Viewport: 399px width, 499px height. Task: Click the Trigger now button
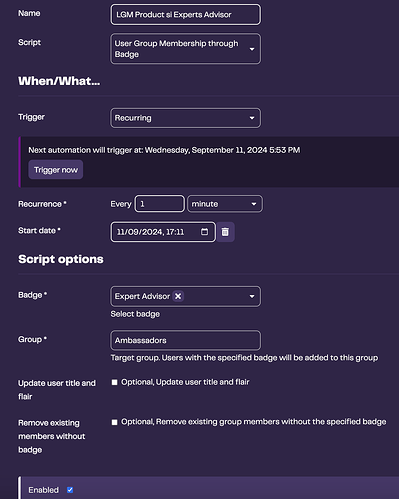click(56, 170)
